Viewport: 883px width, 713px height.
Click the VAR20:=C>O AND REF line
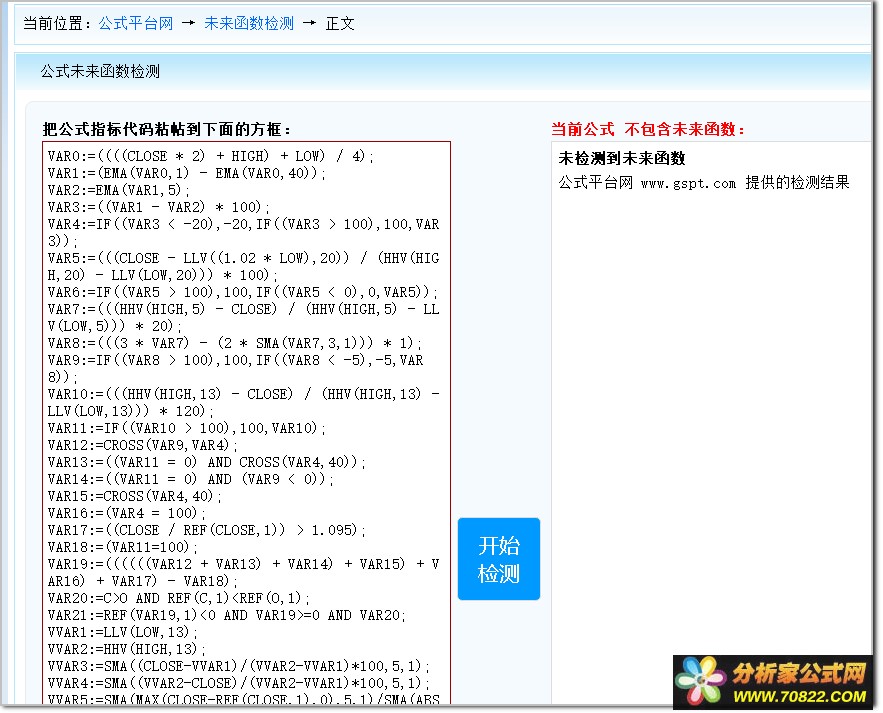coord(179,598)
